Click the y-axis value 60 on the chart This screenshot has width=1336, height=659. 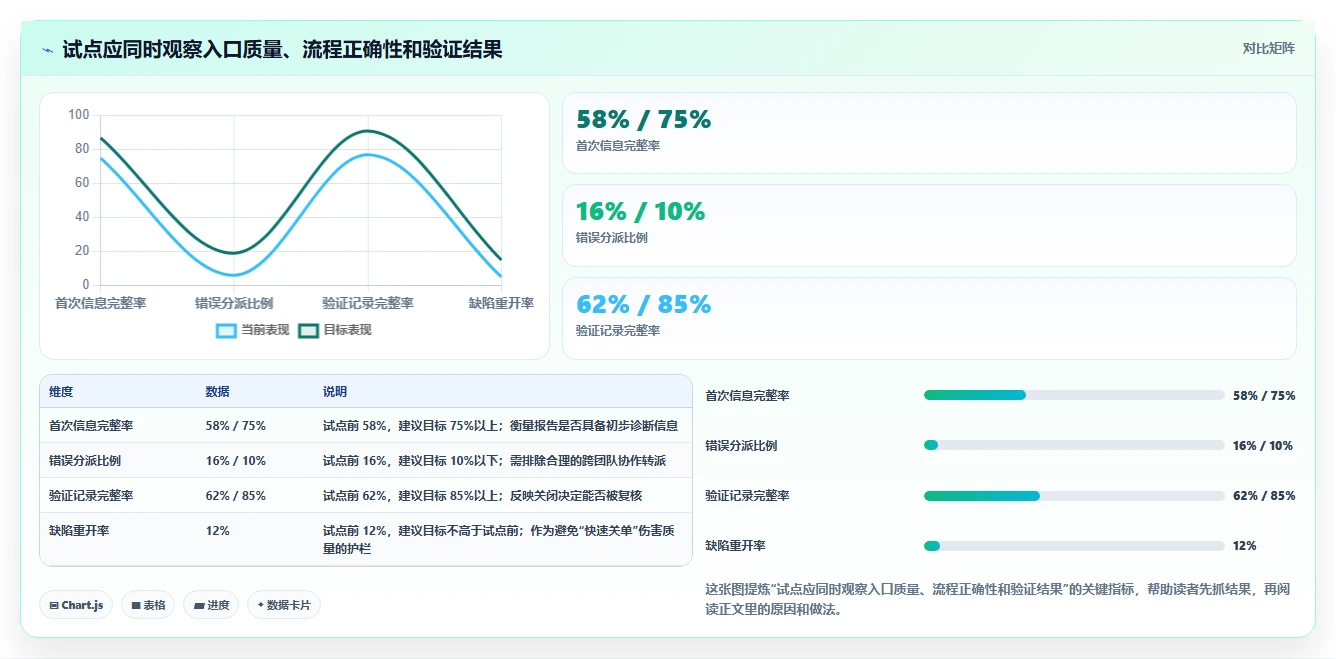click(x=82, y=183)
